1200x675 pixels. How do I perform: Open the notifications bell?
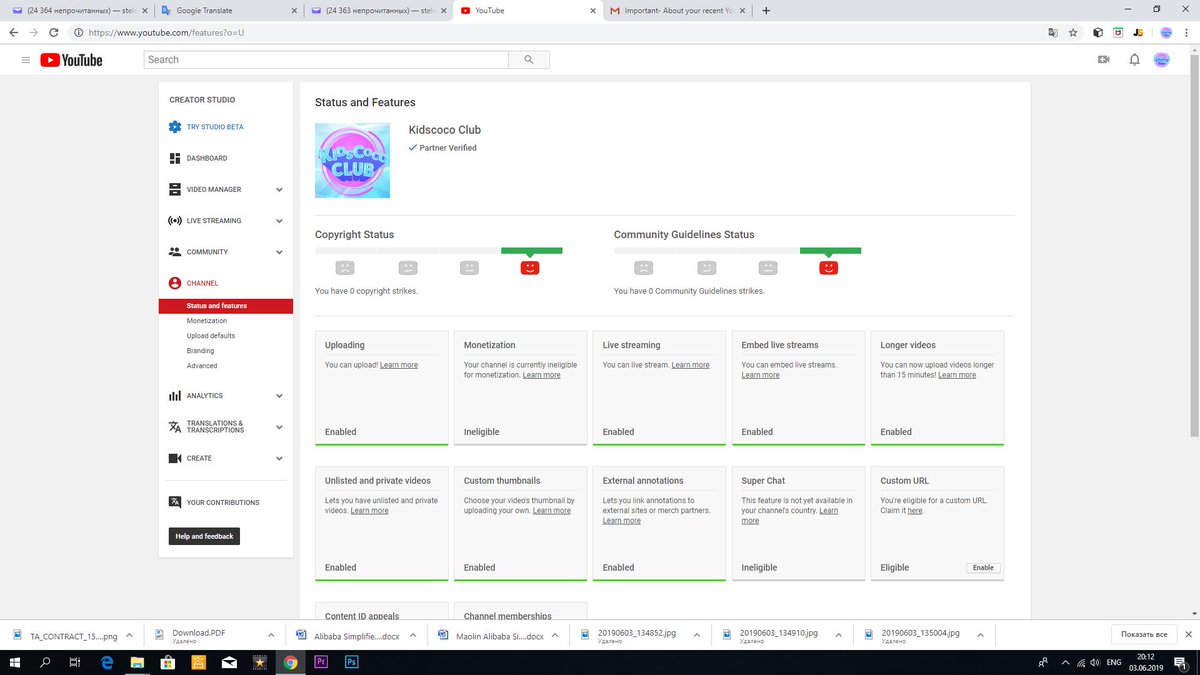click(x=1134, y=60)
